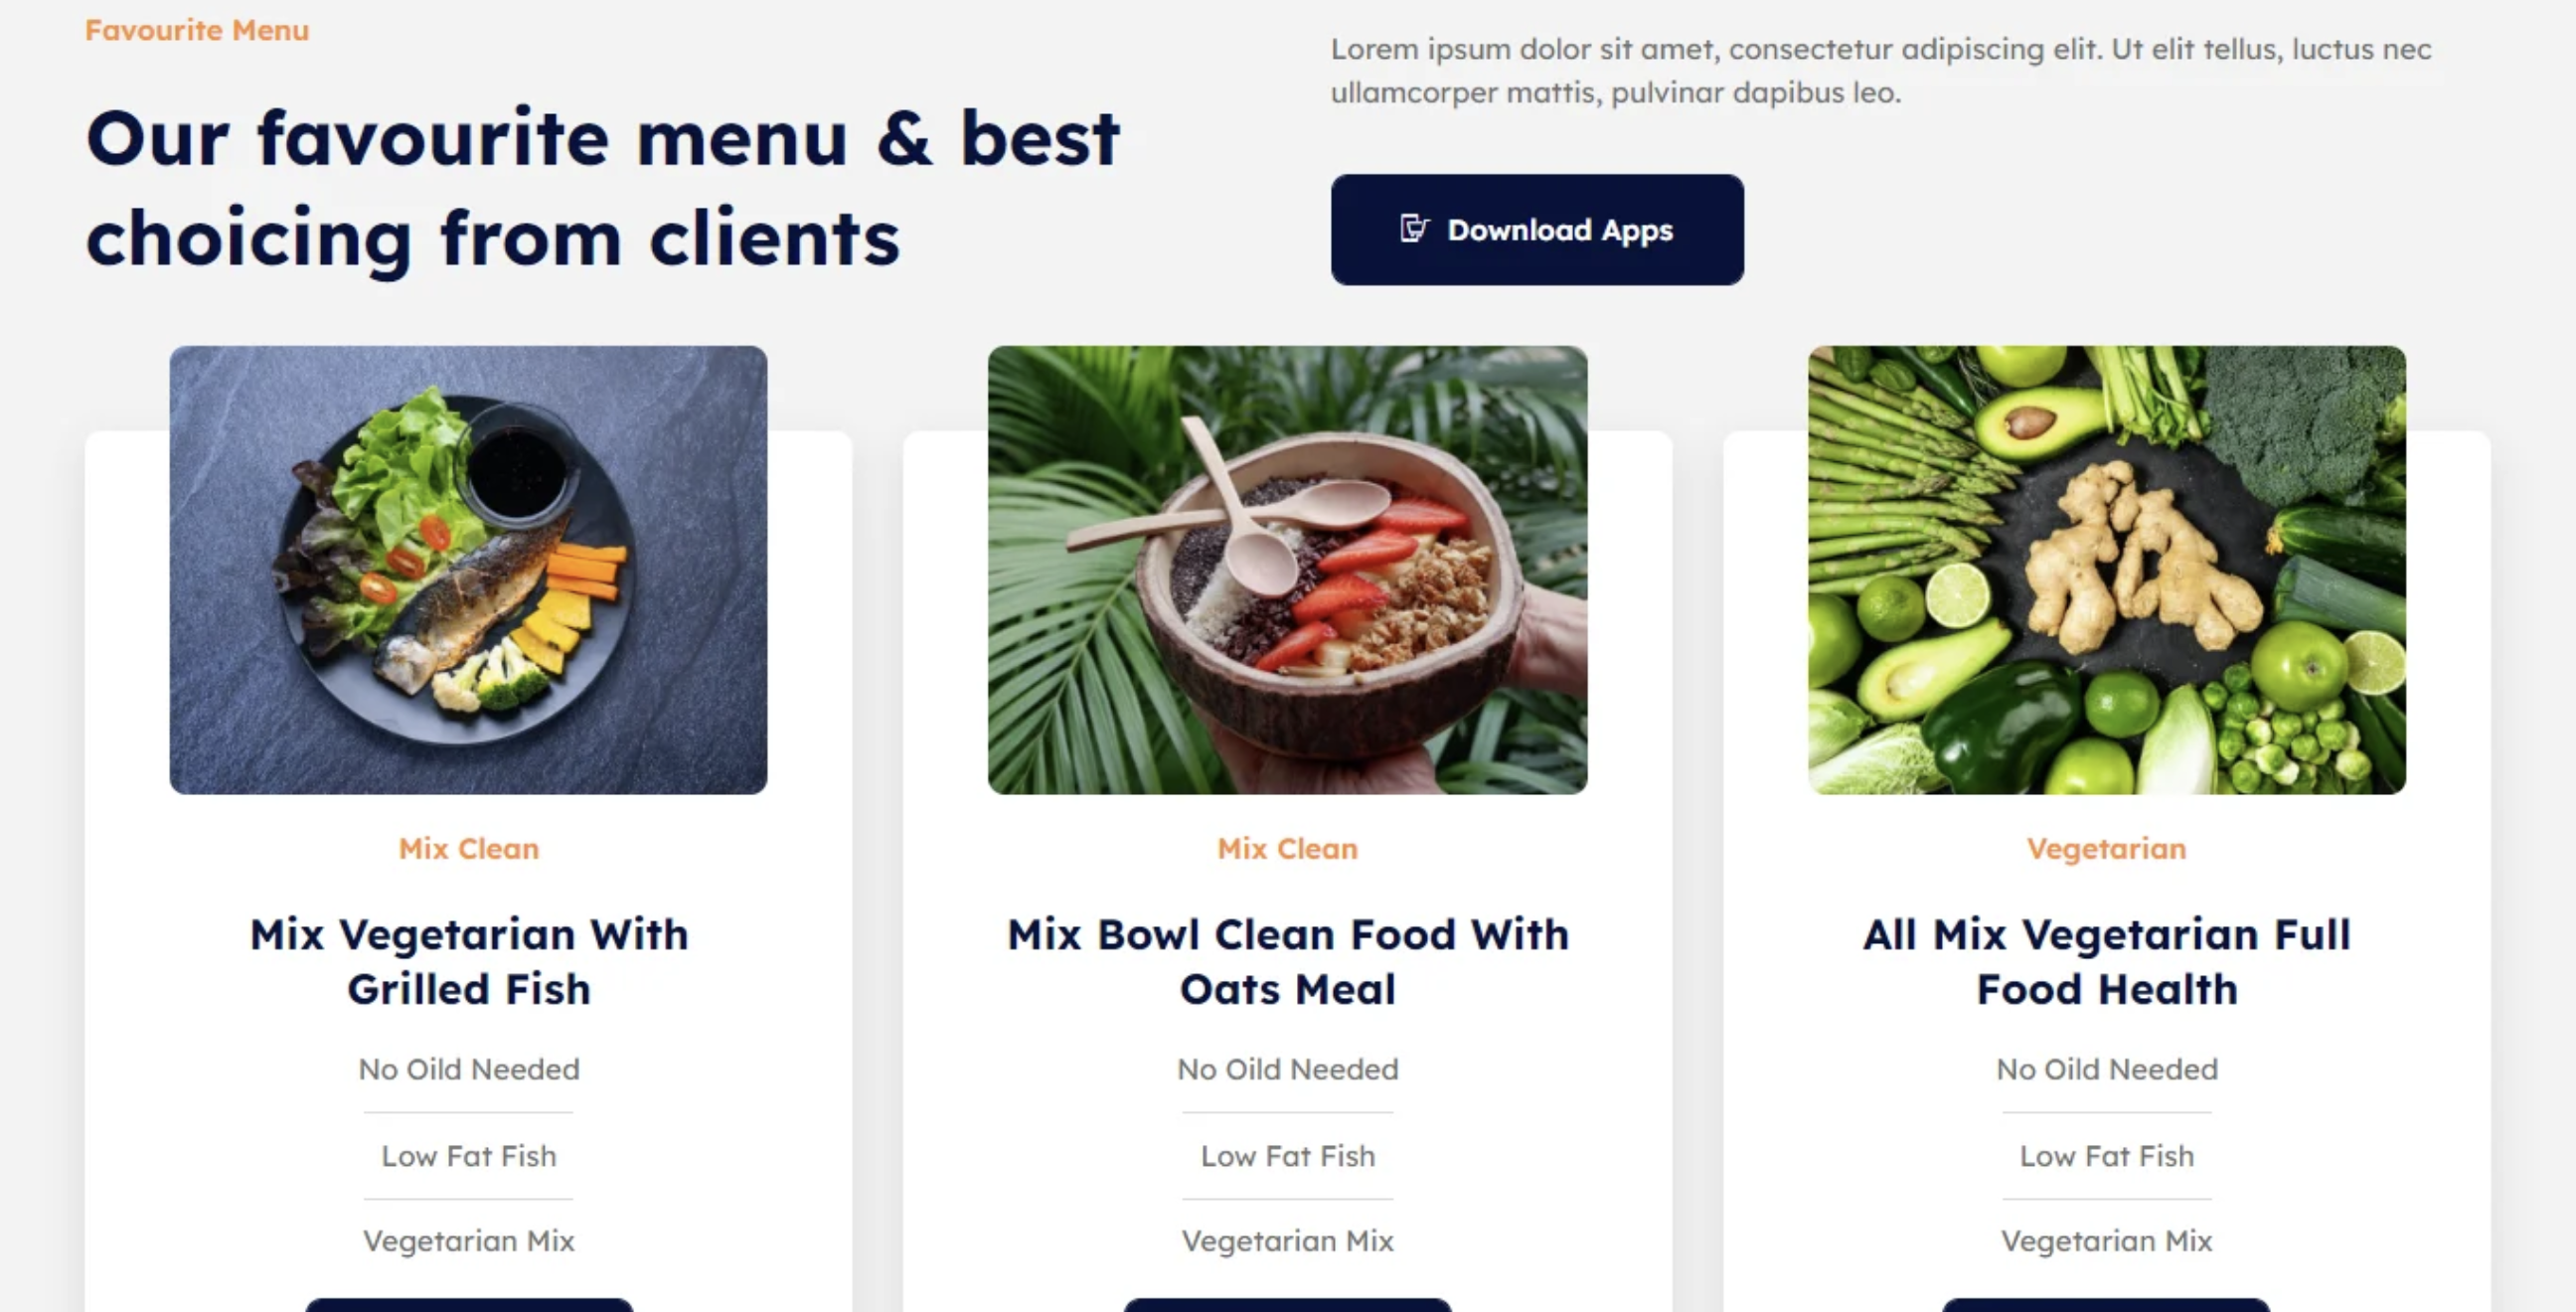The image size is (2576, 1312).
Task: Click the Download Apps button icon
Action: 1414,229
